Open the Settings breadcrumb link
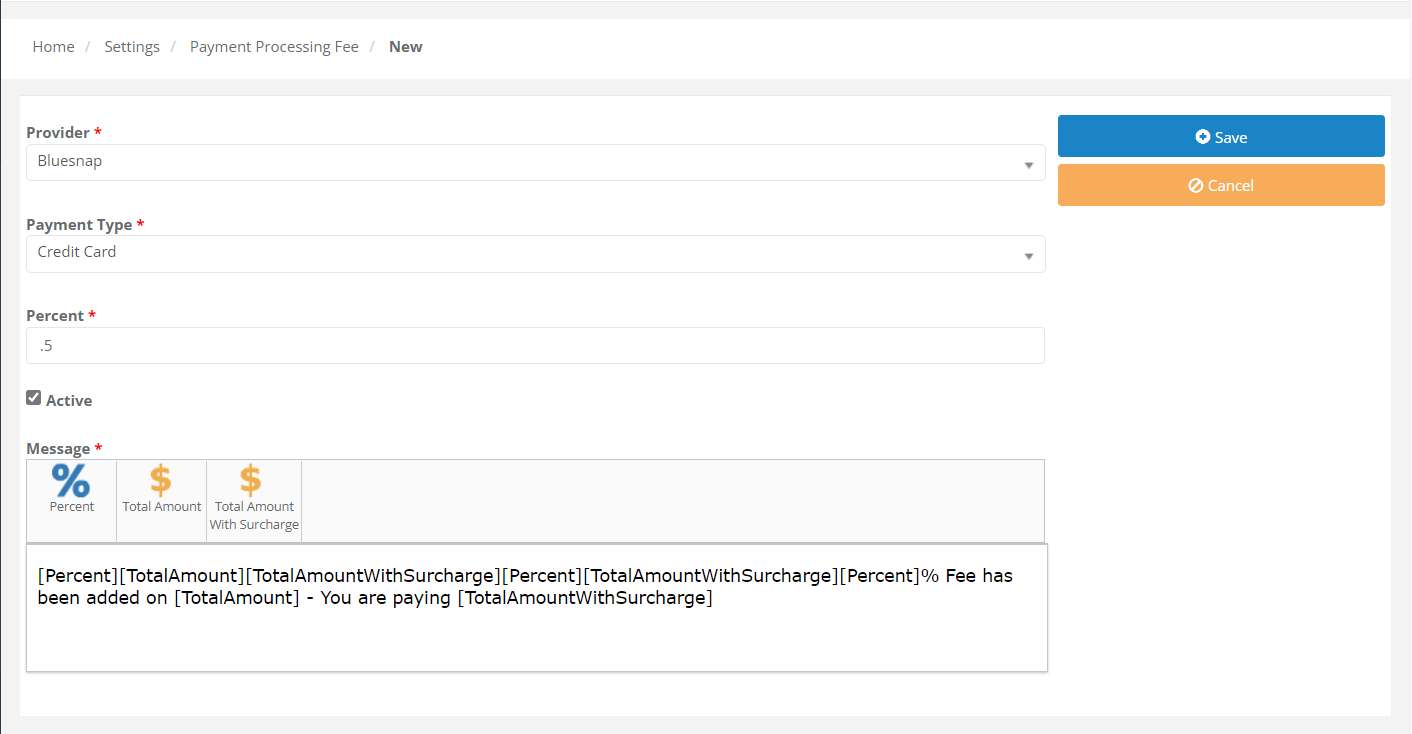Image resolution: width=1412 pixels, height=734 pixels. click(x=132, y=47)
